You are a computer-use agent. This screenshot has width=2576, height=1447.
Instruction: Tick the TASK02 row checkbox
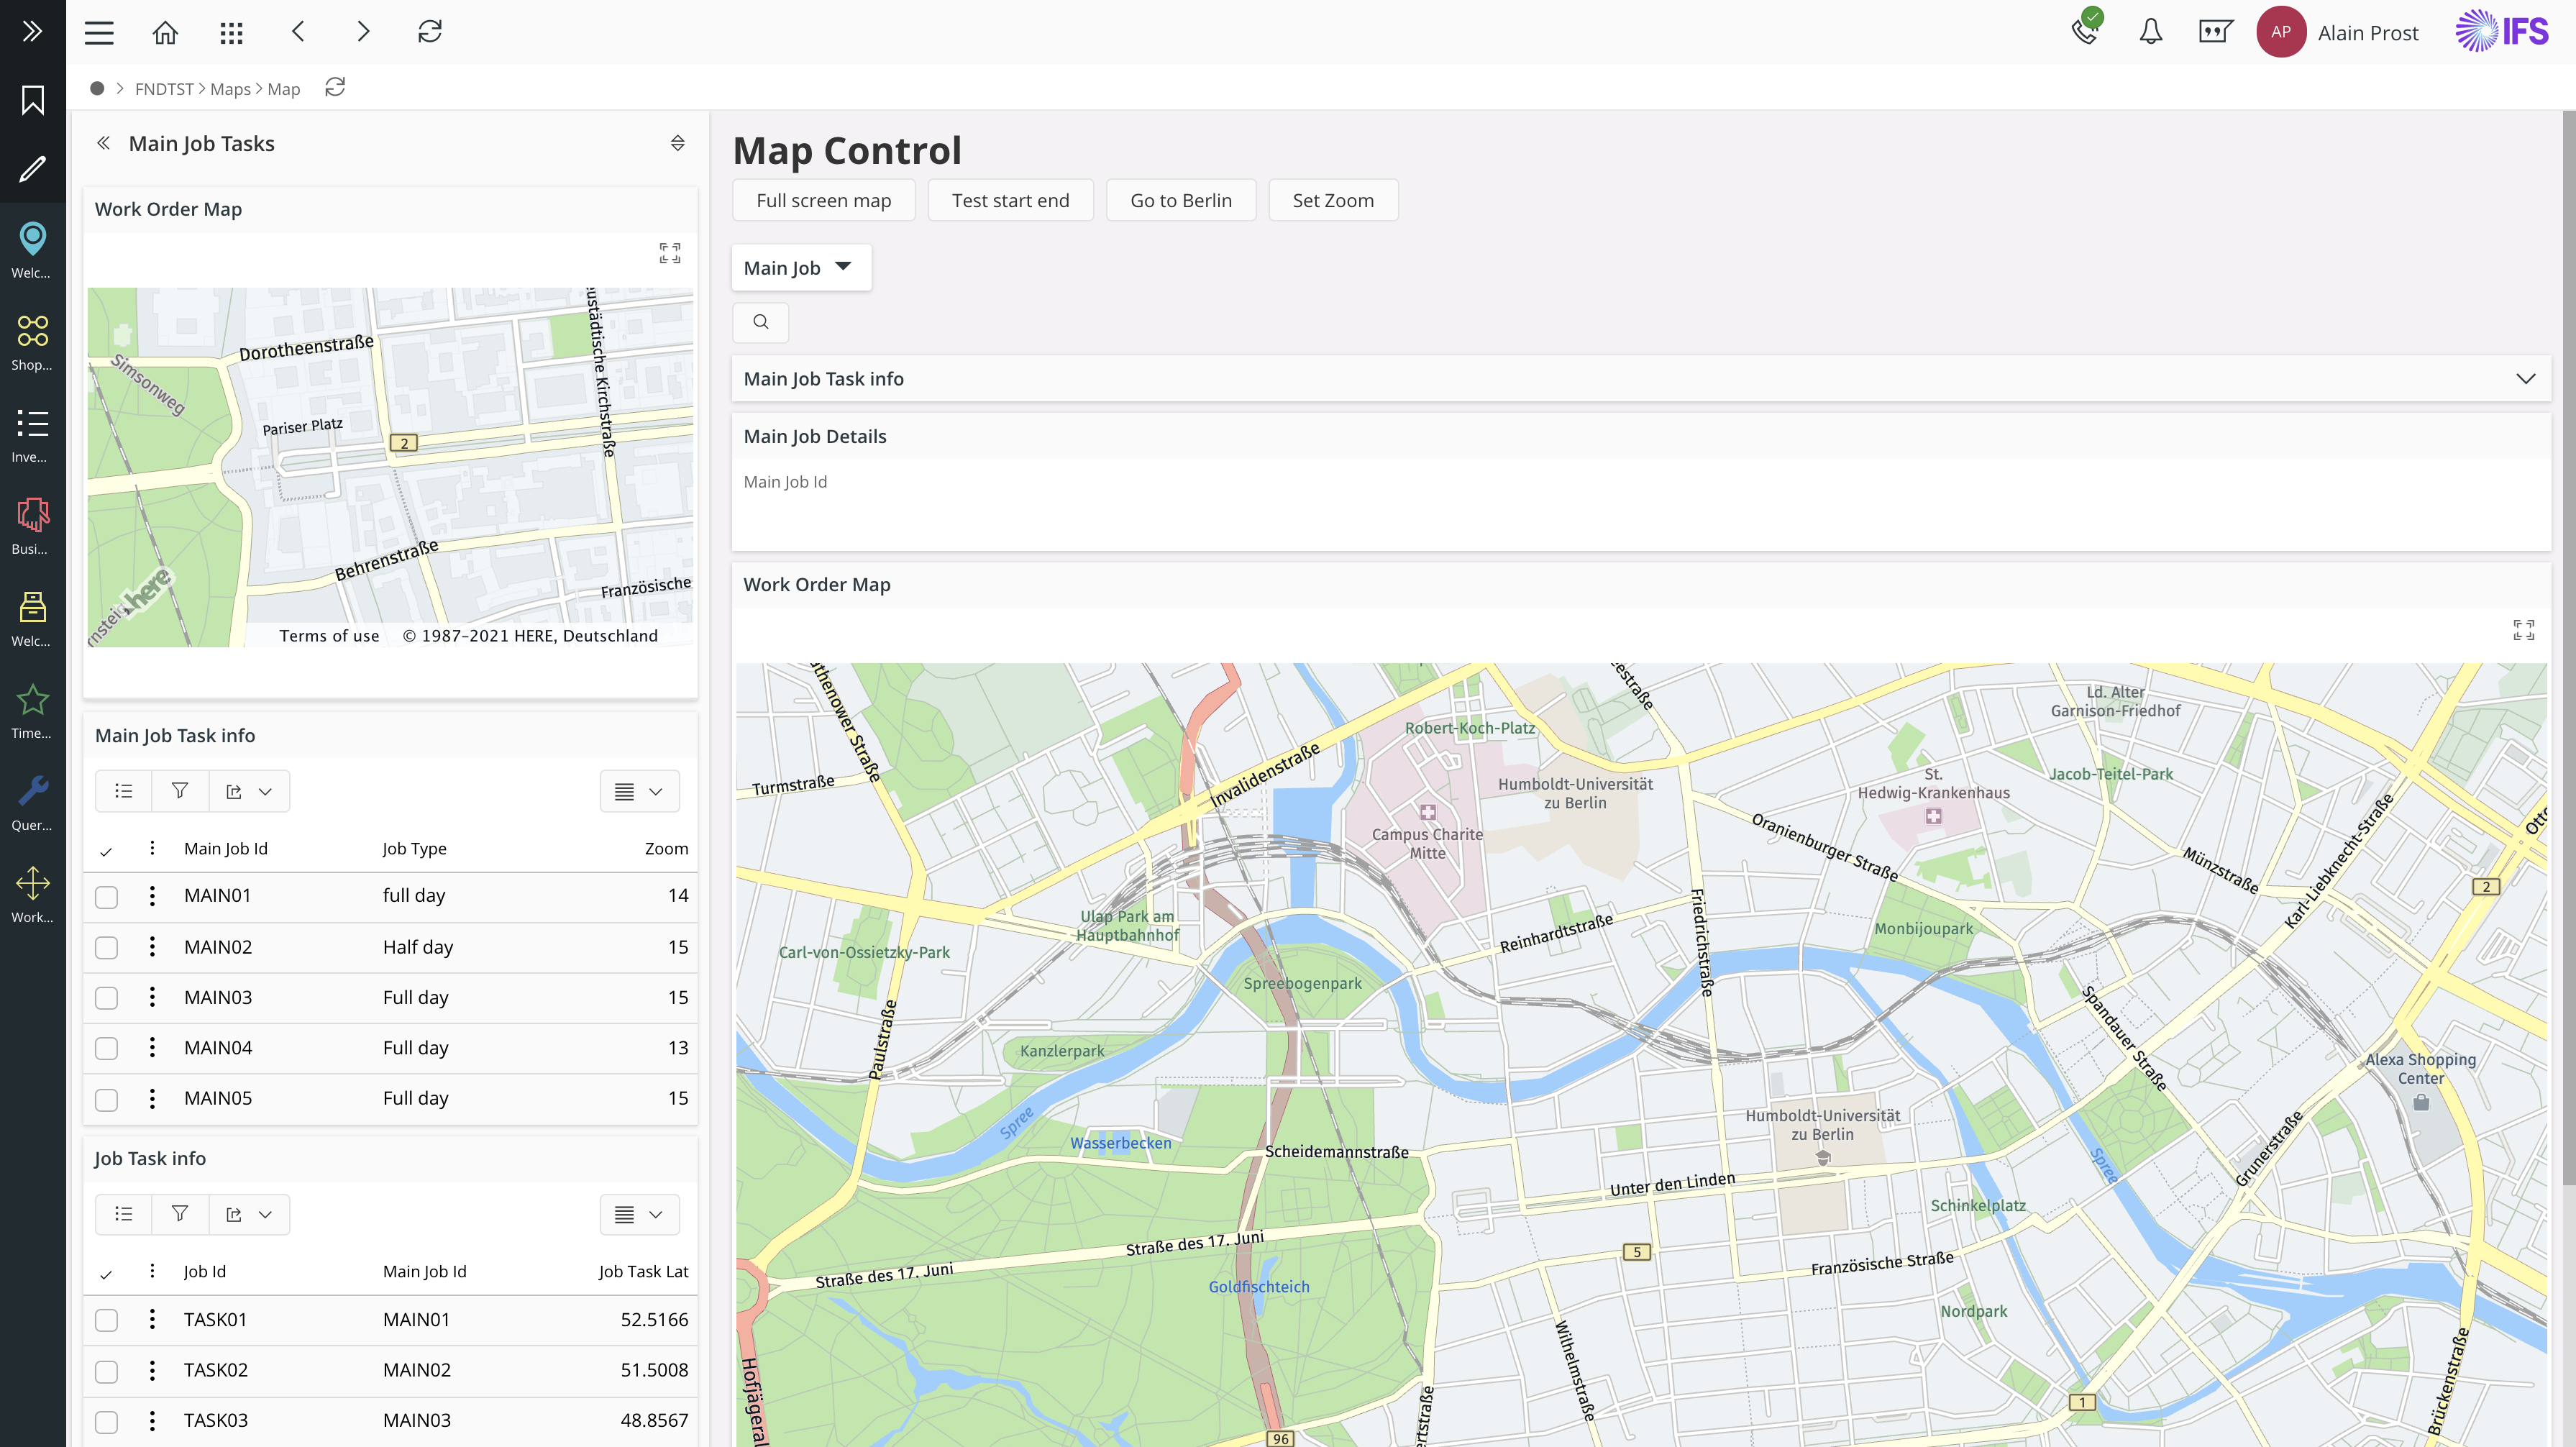pos(106,1371)
